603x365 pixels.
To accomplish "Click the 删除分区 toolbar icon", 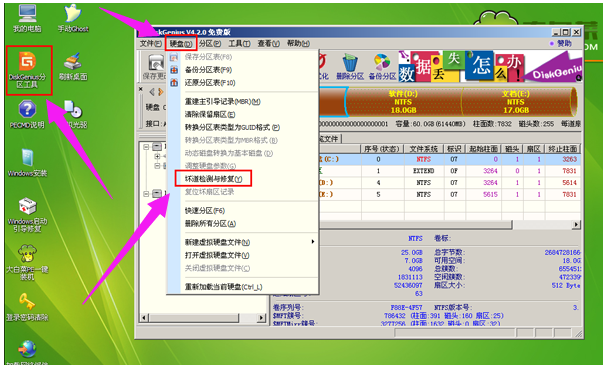I will click(350, 66).
